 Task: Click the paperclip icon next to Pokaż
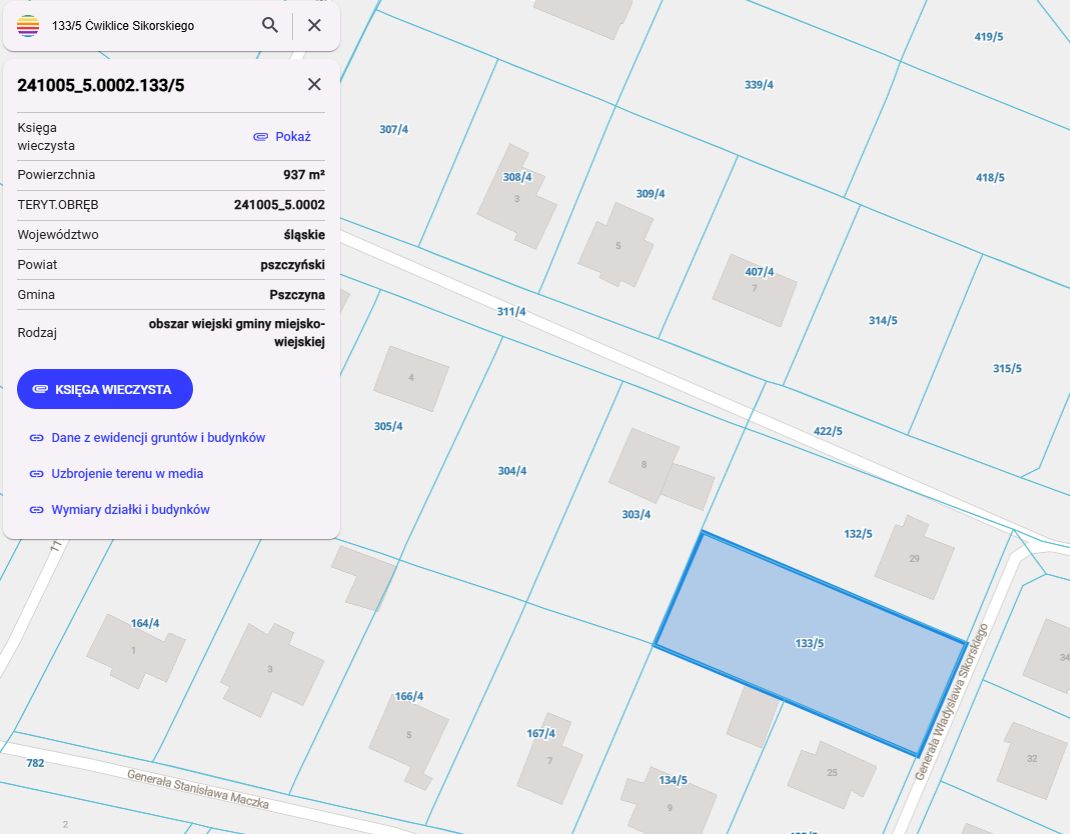261,136
